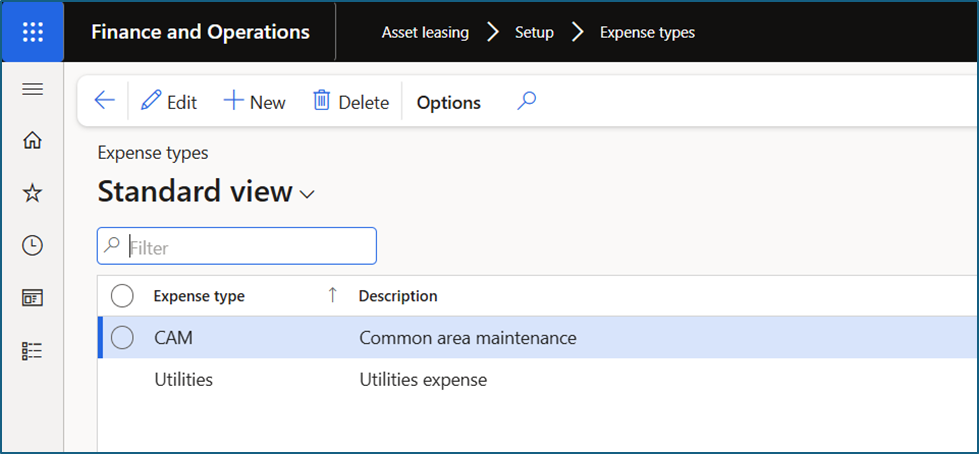Go to Home in sidebar
This screenshot has height=454, width=979.
pos(32,141)
